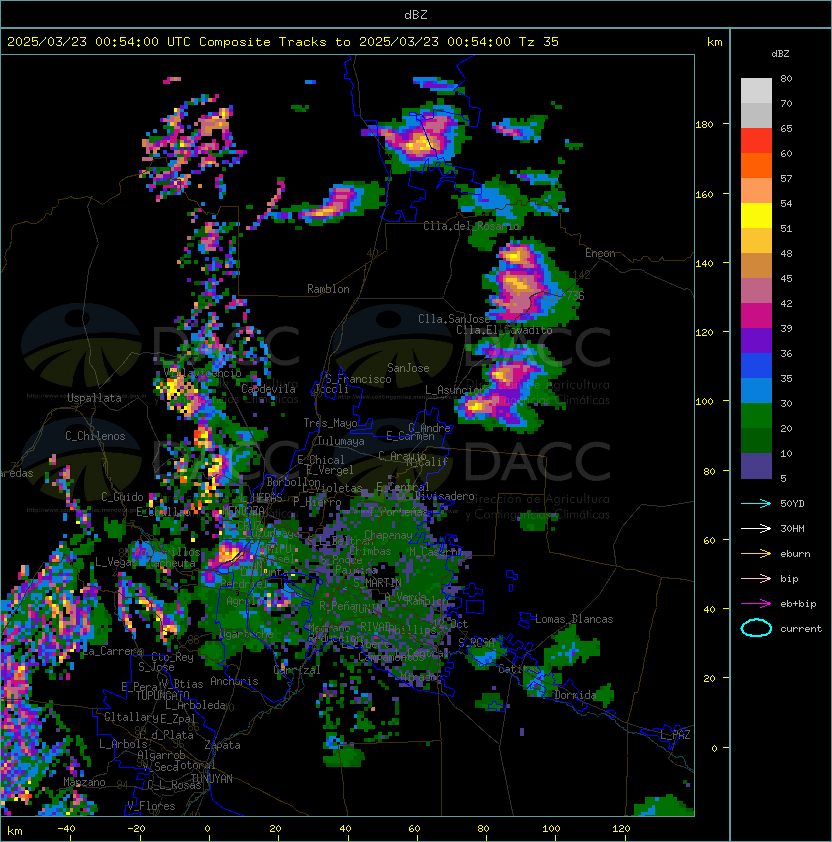Click the 'SanJose' place label
Screen dimensions: 832x842
coord(408,368)
